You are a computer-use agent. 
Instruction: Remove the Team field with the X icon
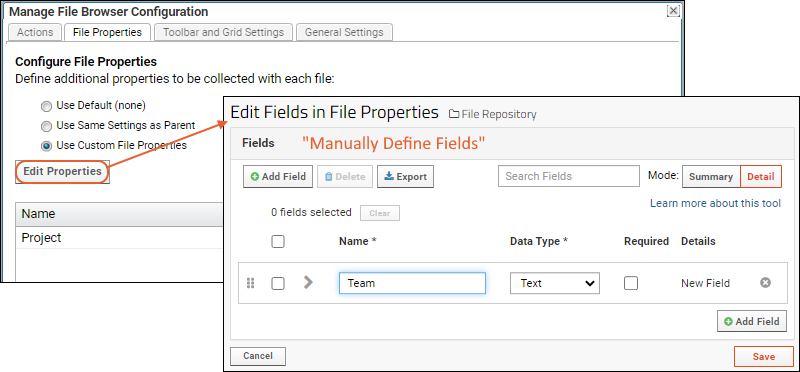click(765, 283)
